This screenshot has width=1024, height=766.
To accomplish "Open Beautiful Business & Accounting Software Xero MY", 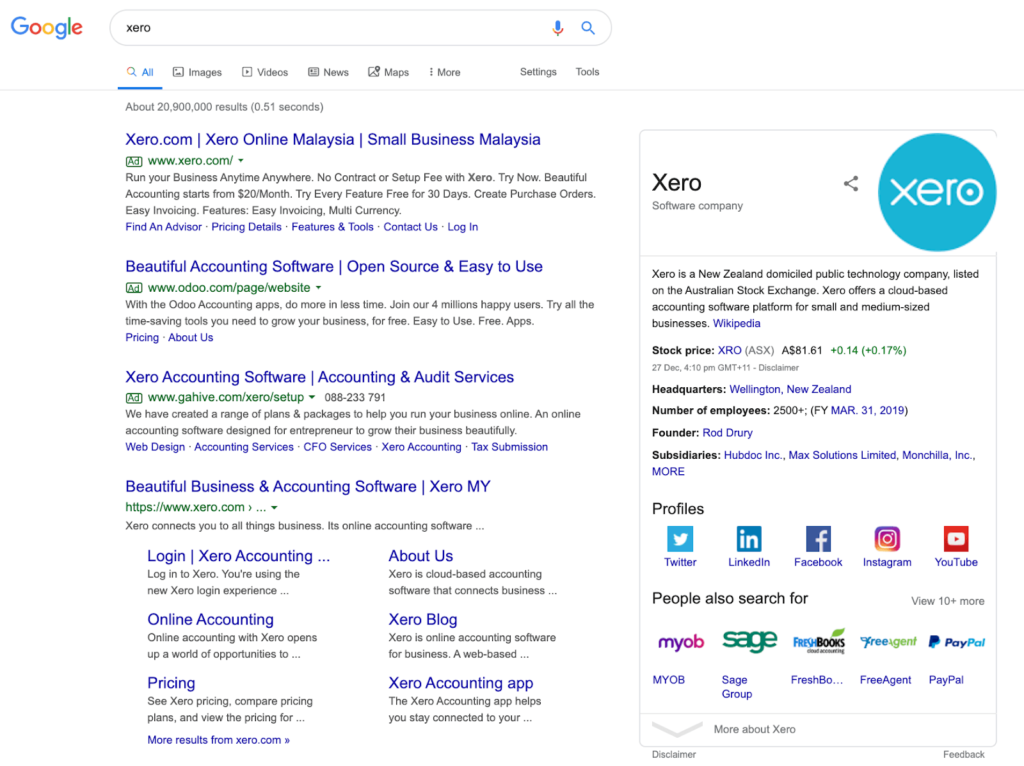I will pos(308,487).
